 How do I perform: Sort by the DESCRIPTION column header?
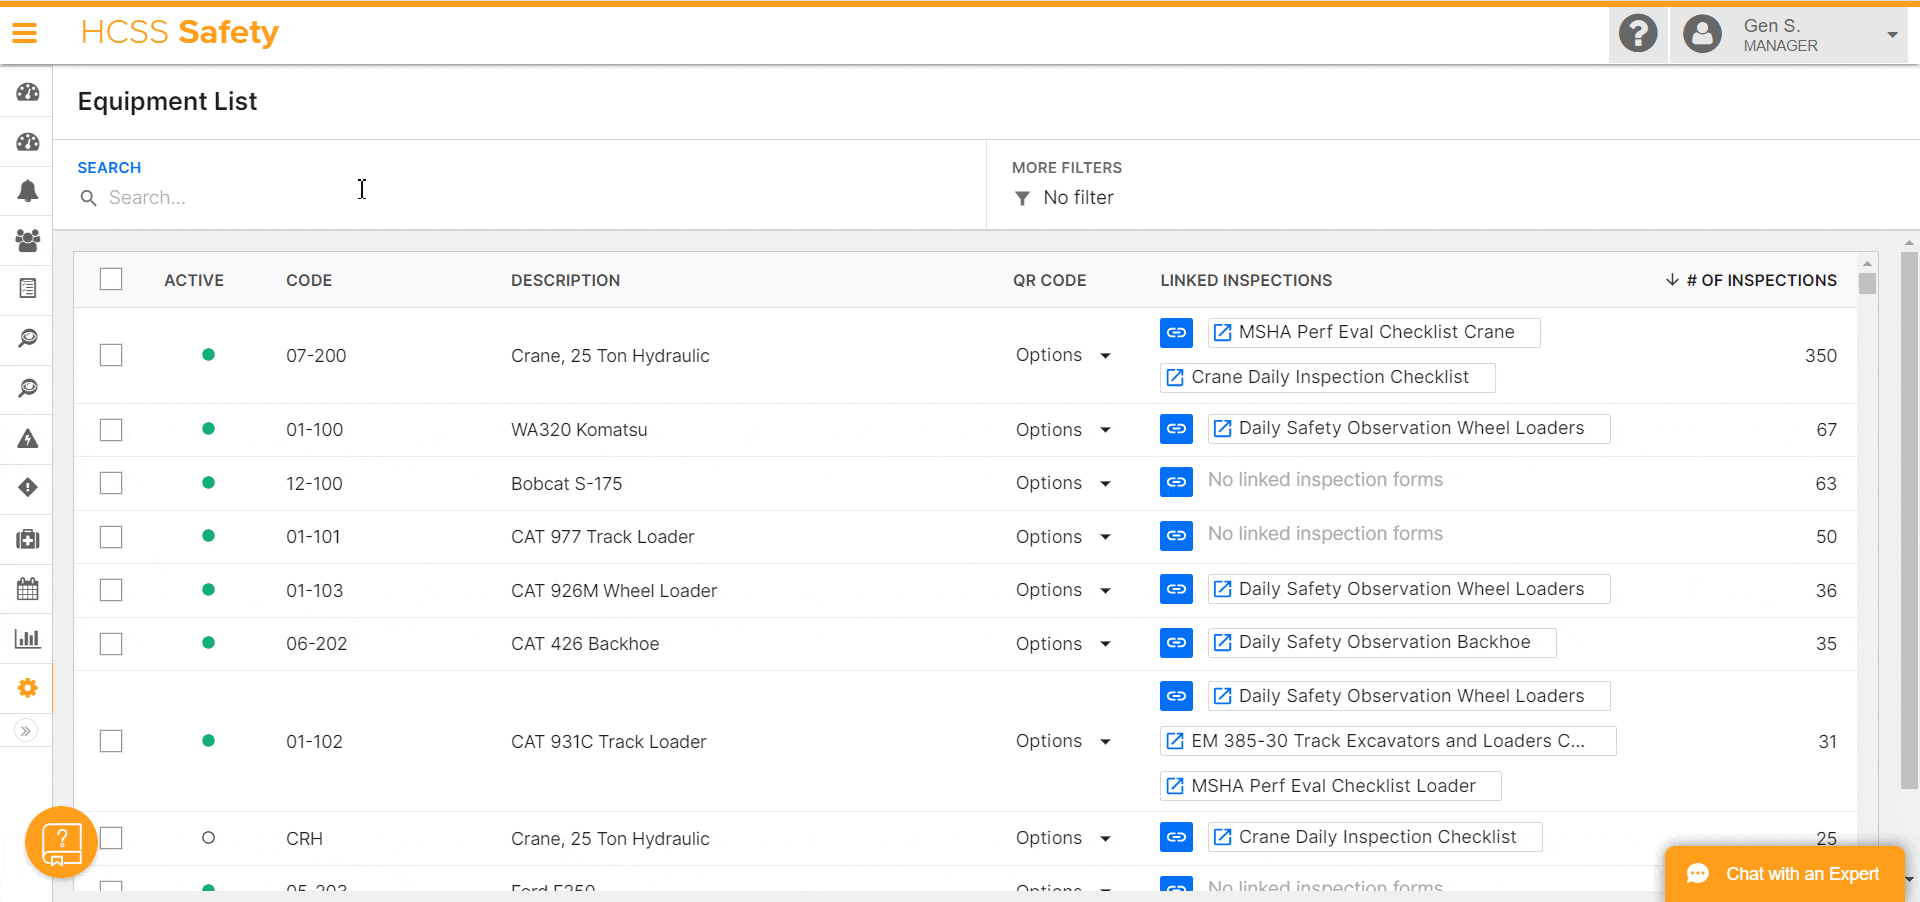point(565,280)
